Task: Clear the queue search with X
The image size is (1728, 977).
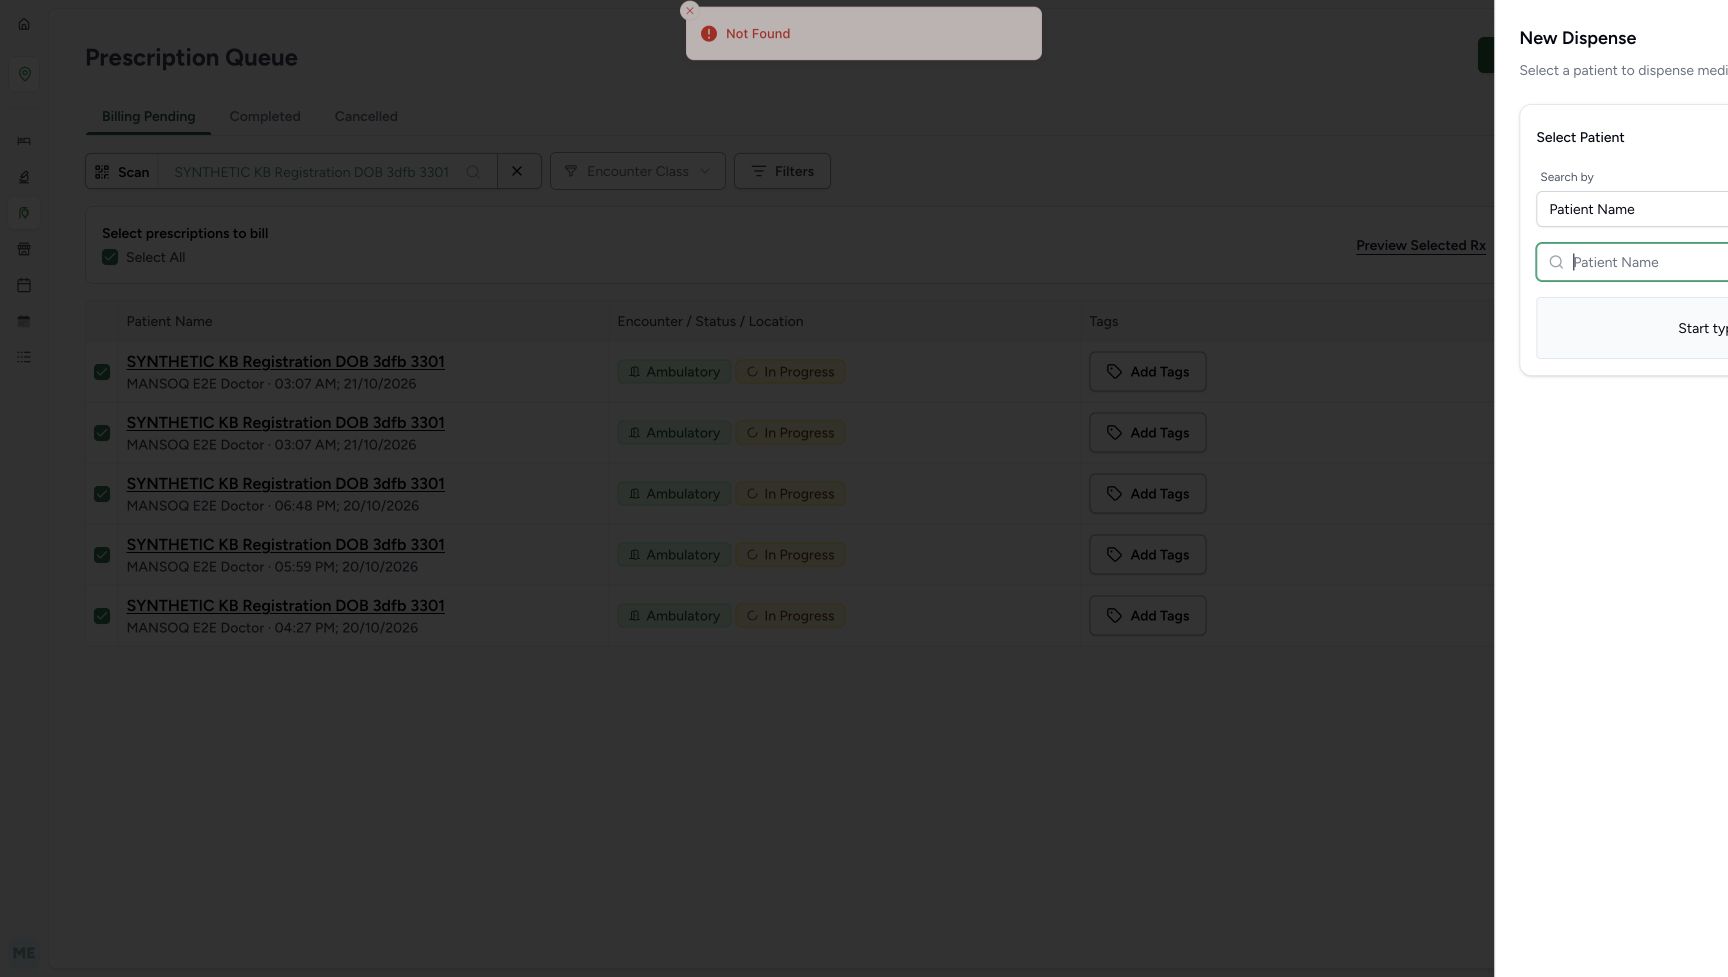Action: [x=518, y=171]
